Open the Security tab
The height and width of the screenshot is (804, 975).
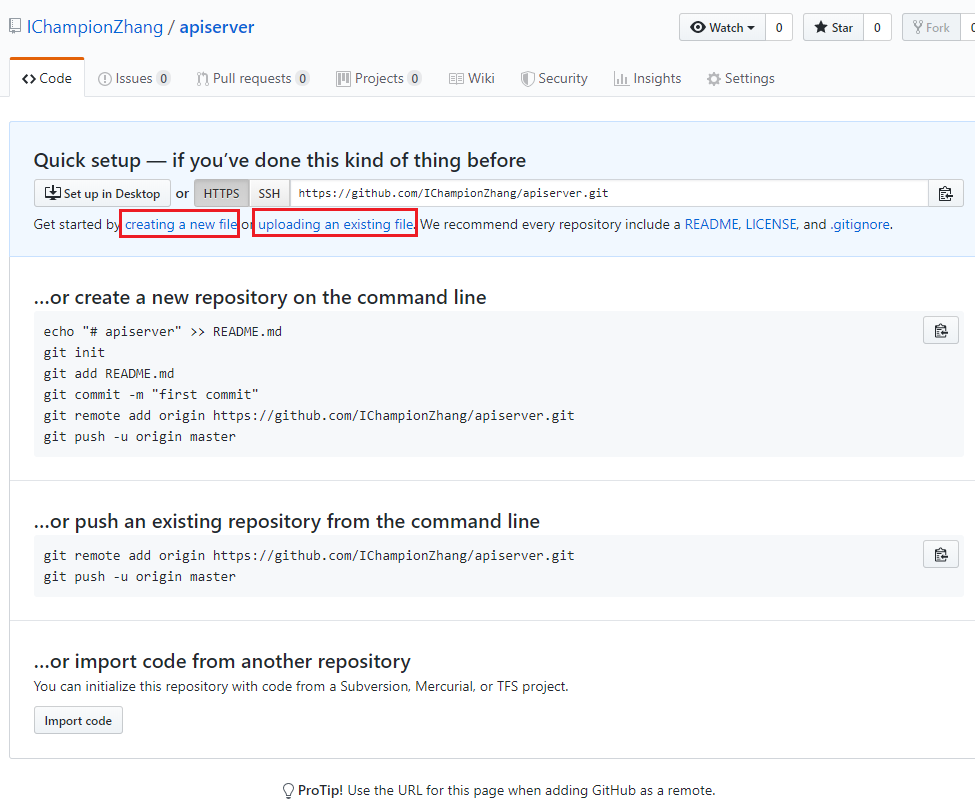[x=554, y=78]
